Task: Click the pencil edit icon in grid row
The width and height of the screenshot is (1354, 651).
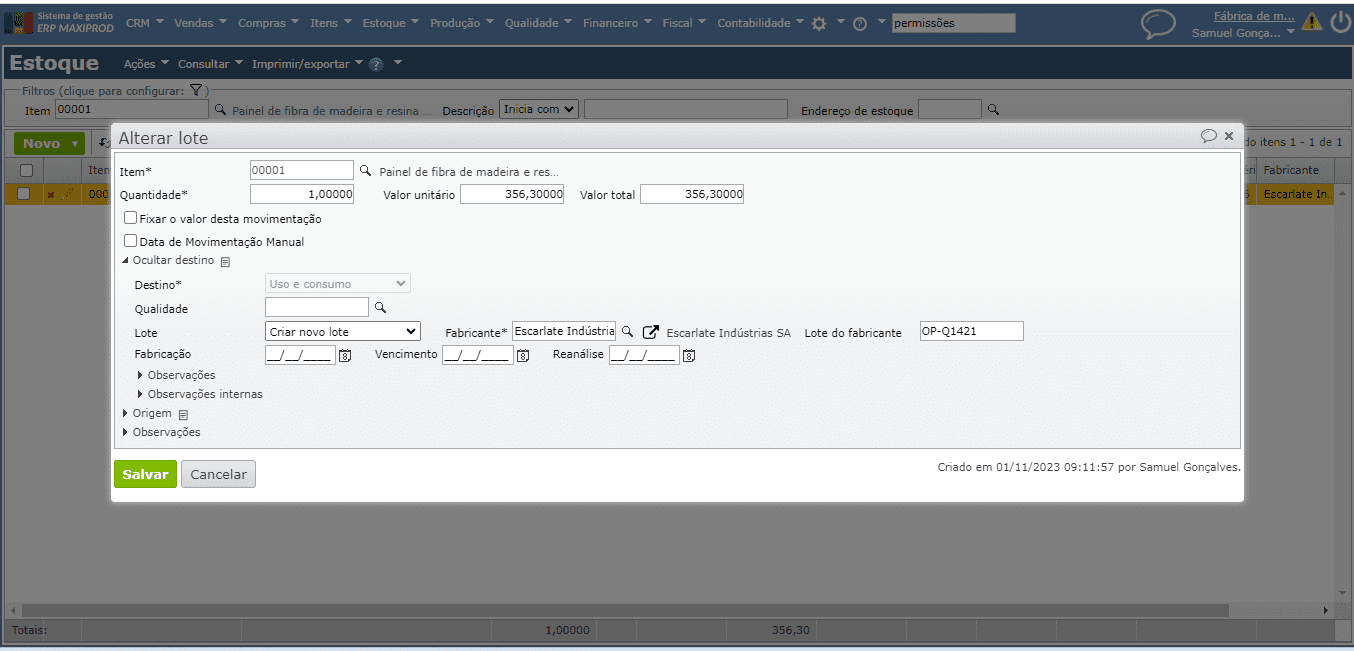Action: pyautogui.click(x=68, y=194)
